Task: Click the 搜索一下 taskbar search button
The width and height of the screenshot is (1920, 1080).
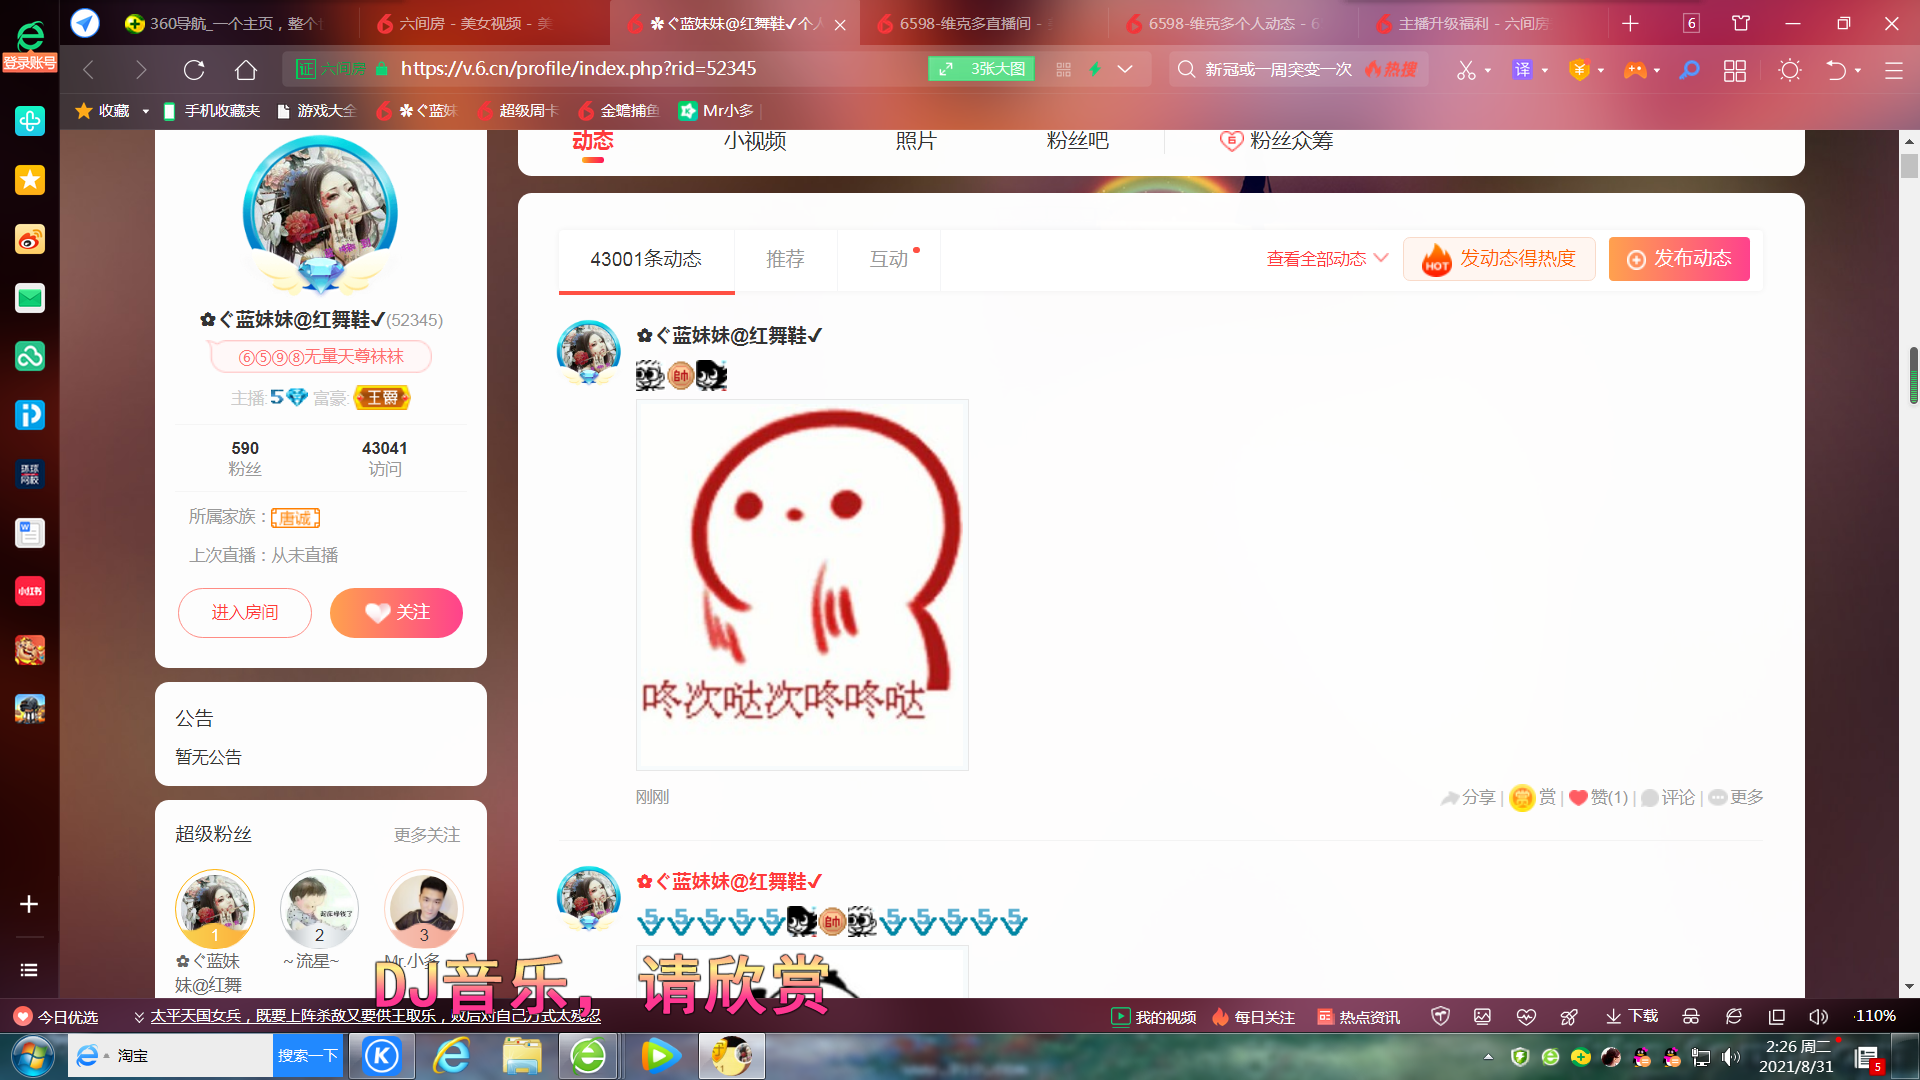Action: coord(308,1056)
